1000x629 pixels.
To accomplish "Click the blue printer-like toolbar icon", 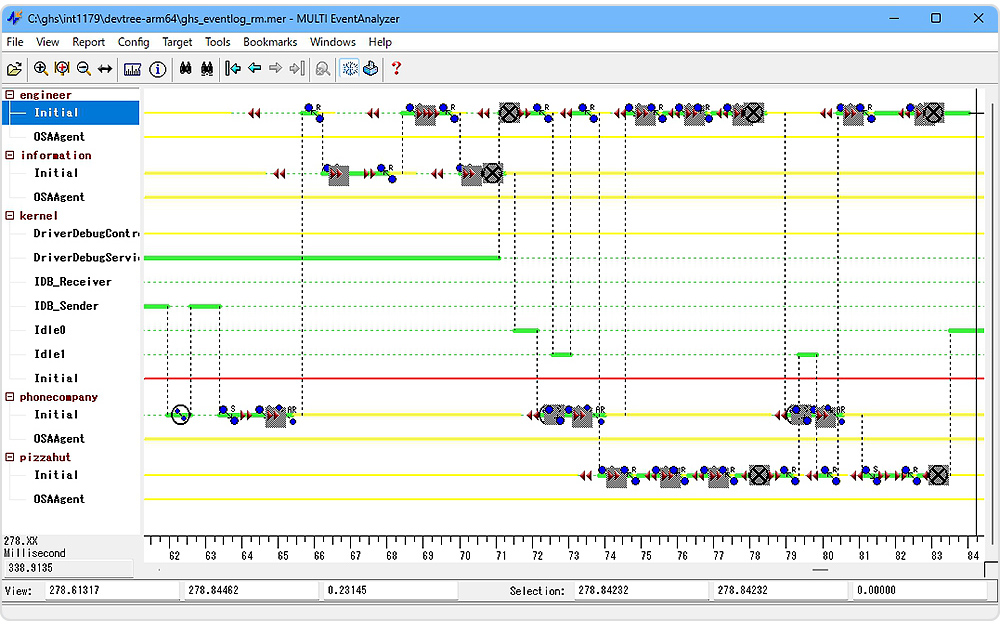I will pyautogui.click(x=371, y=68).
